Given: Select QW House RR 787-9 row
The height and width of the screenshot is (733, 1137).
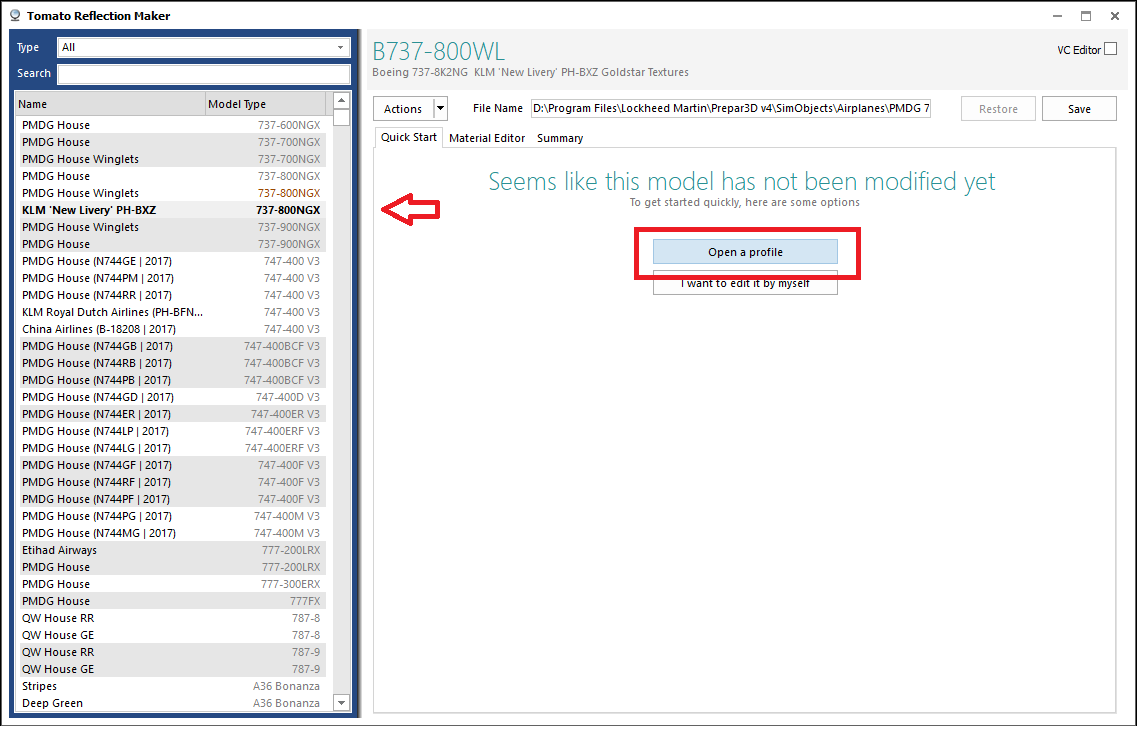Looking at the screenshot, I should click(x=171, y=653).
